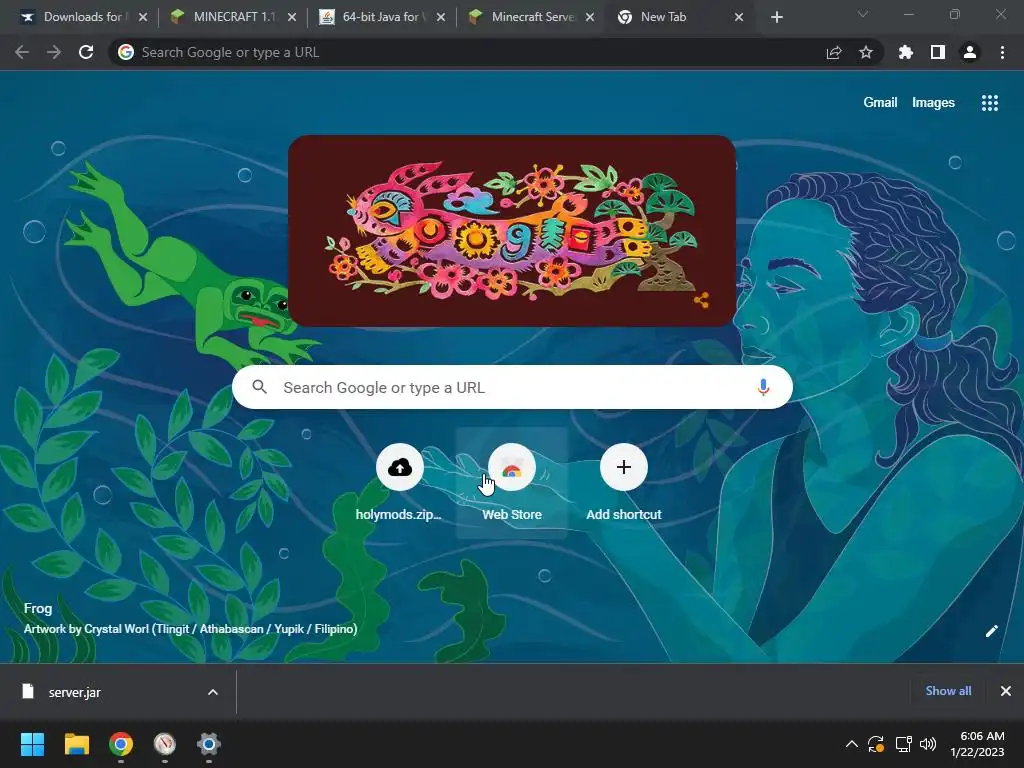Share the Google doodle
The image size is (1024, 768).
(701, 300)
